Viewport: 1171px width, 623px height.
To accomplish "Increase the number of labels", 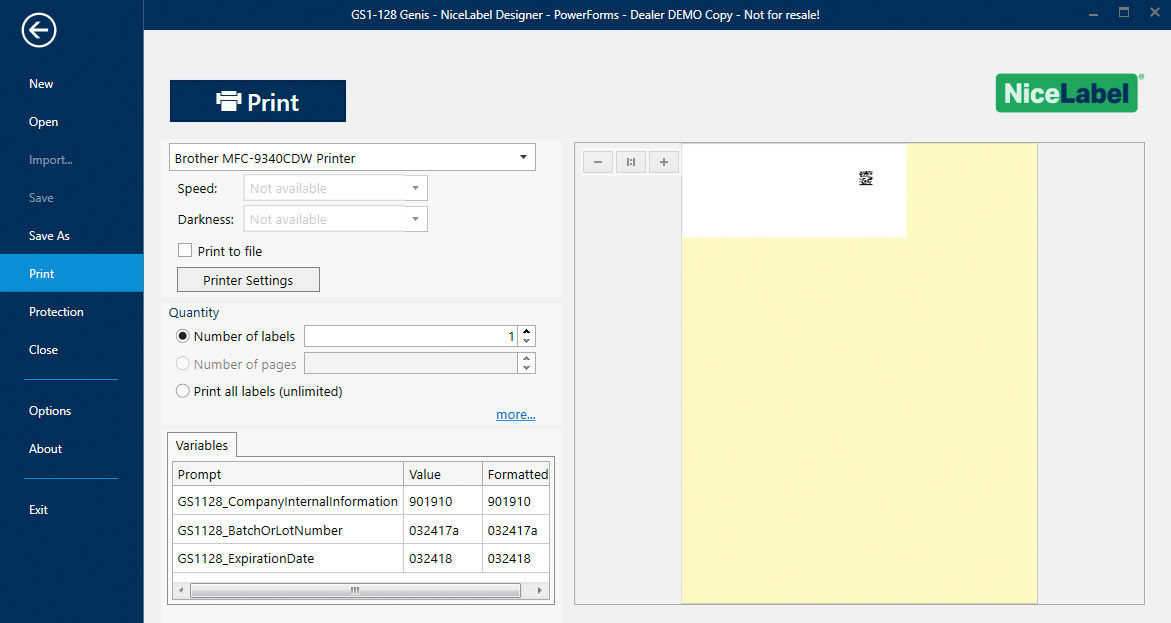I will 527,331.
